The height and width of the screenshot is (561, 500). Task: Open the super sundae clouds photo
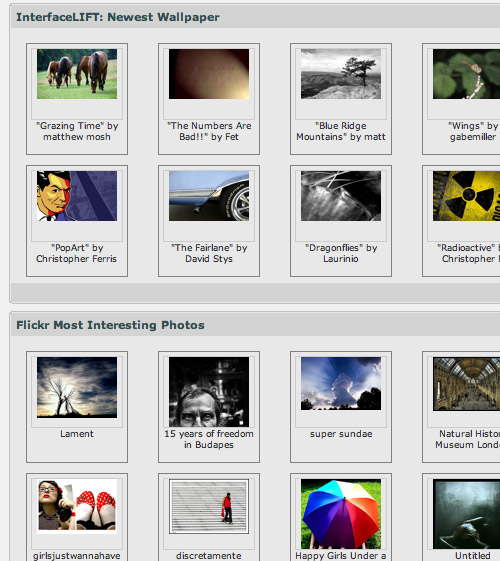point(341,384)
